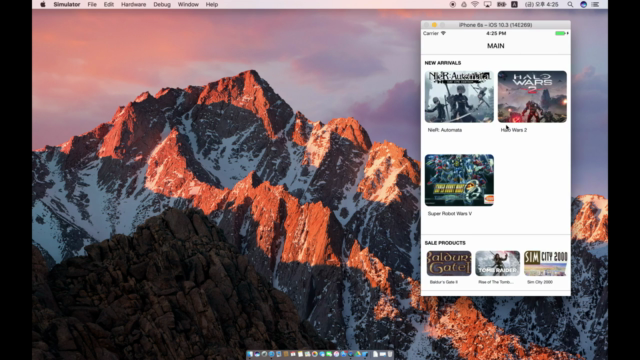The image size is (640, 360).
Task: Open the Debug menu
Action: pos(162,4)
